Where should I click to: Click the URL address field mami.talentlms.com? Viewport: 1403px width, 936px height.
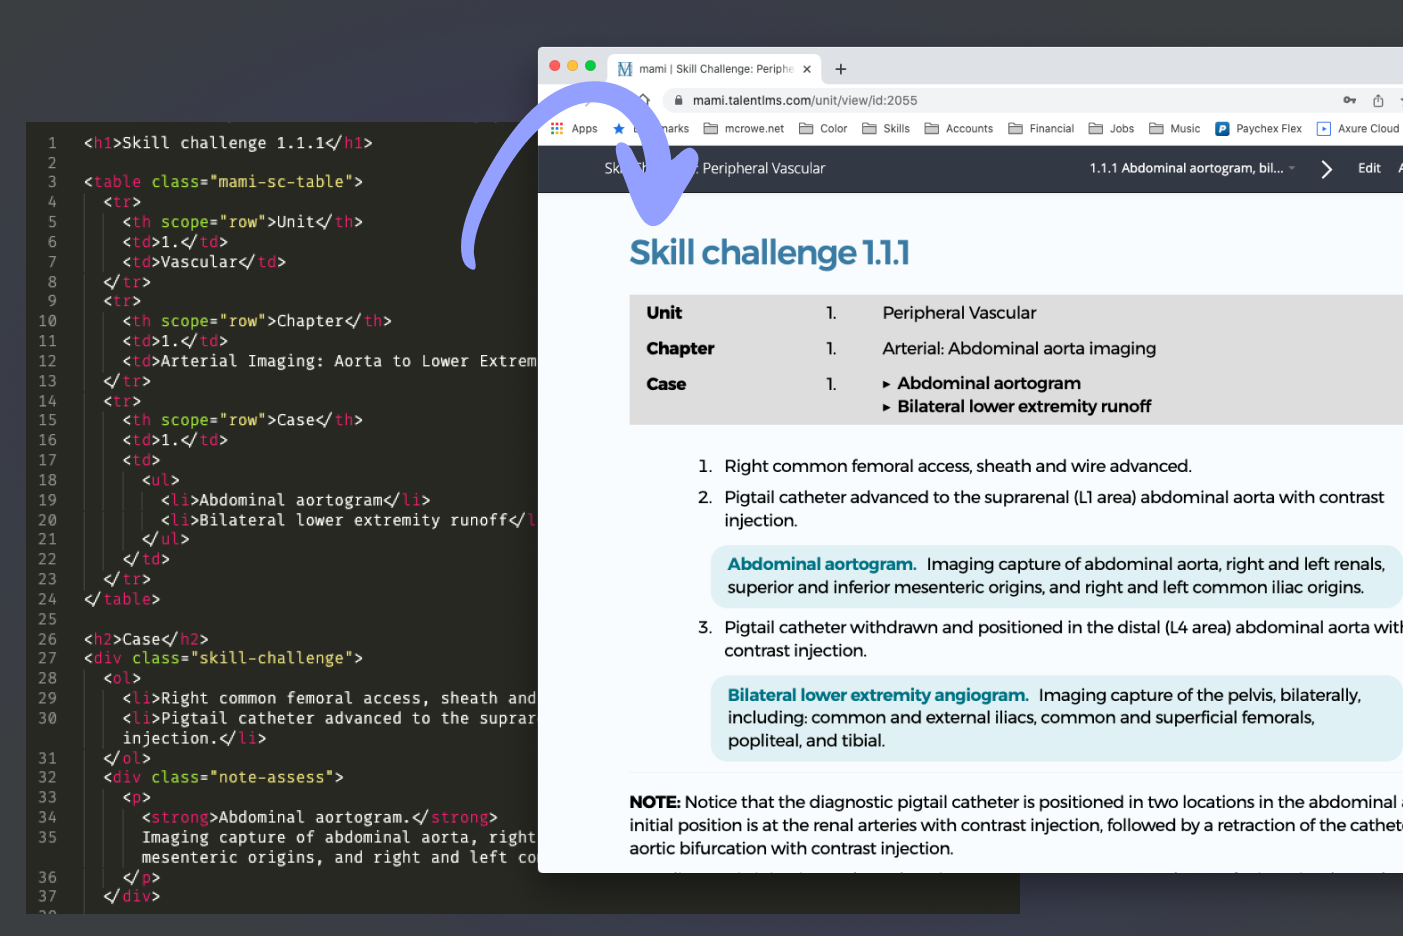click(x=805, y=100)
